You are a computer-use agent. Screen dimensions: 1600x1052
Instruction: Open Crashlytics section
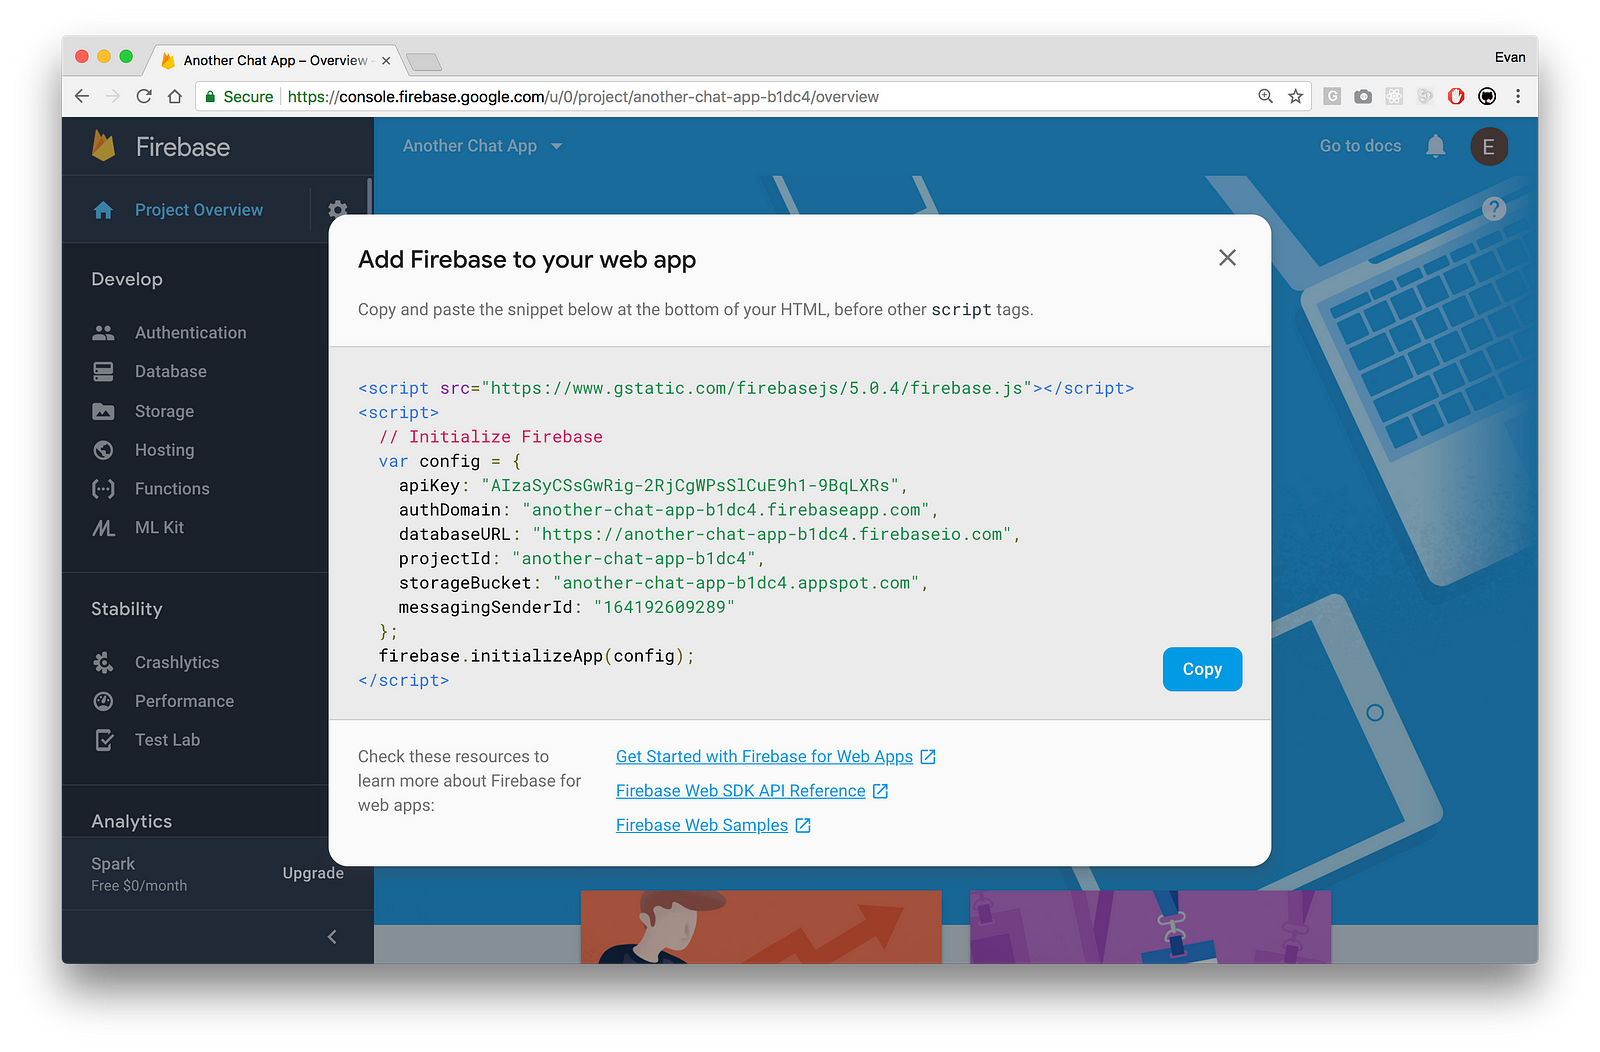[177, 662]
